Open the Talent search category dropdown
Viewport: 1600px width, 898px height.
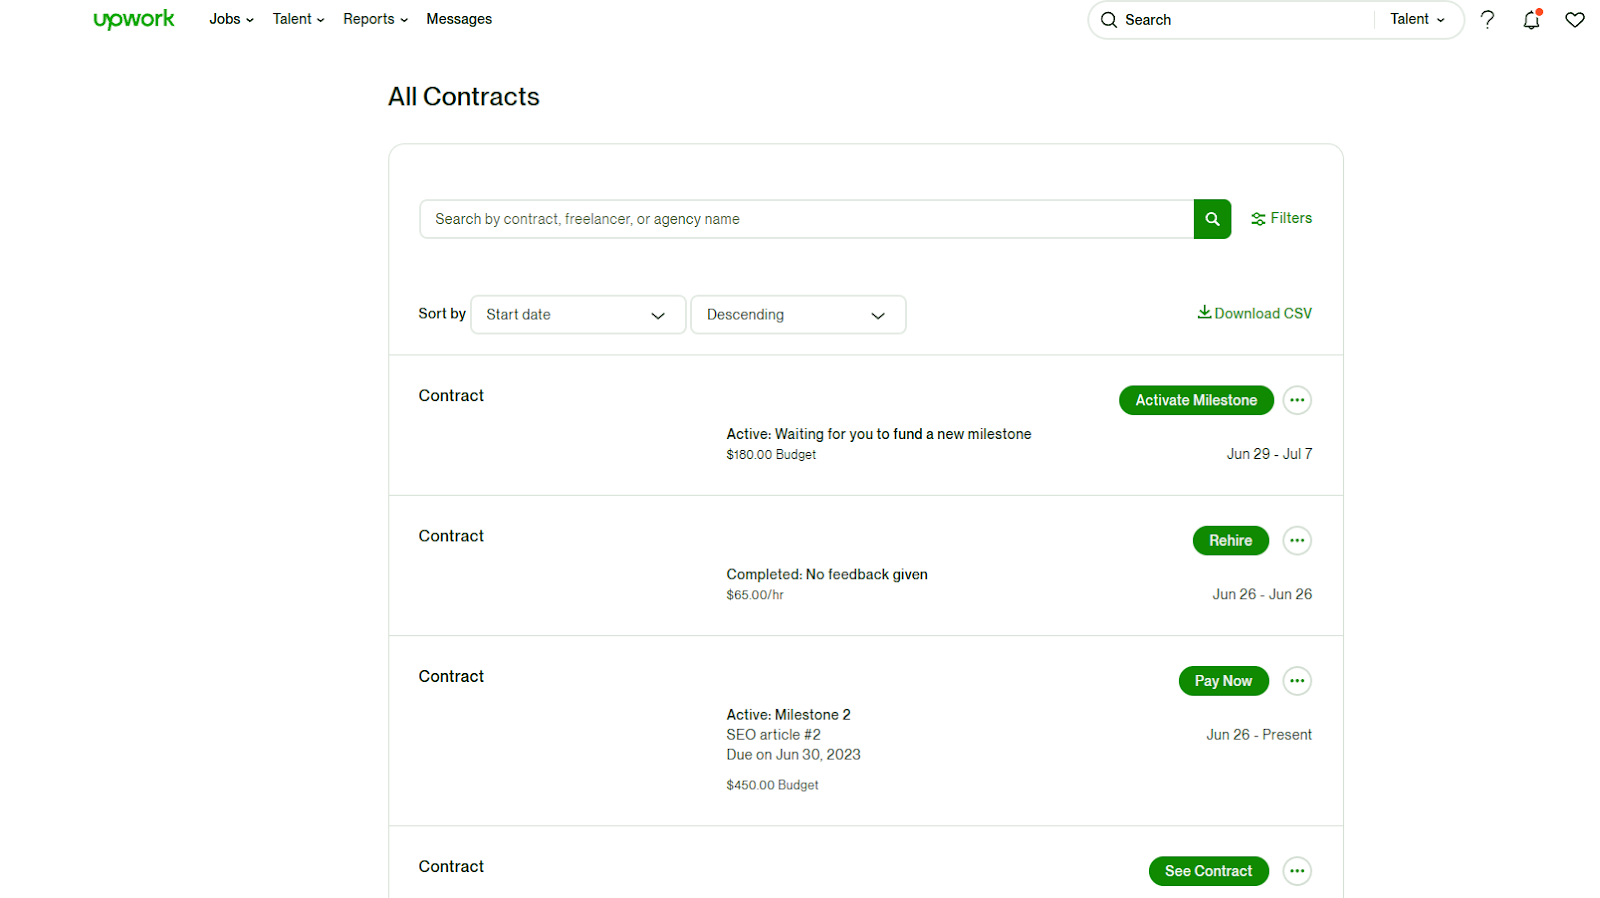click(1417, 20)
